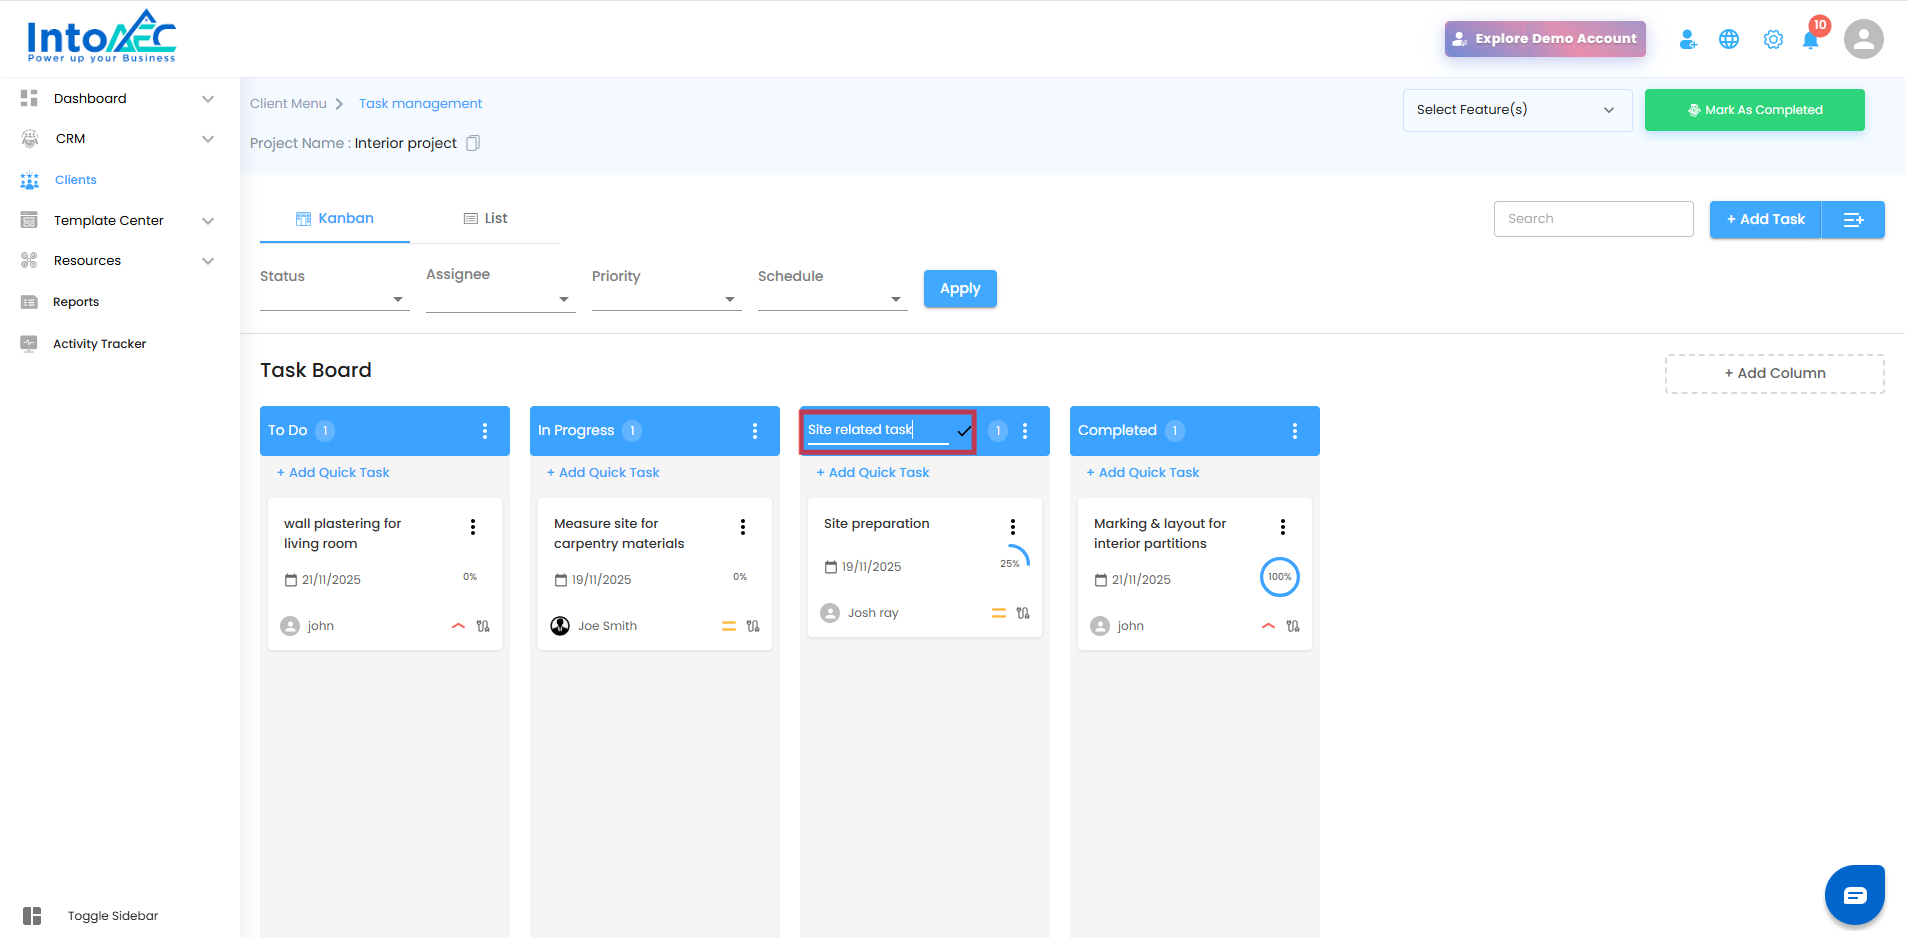Open To Do column options menu
The width and height of the screenshot is (1908, 938).
[485, 431]
